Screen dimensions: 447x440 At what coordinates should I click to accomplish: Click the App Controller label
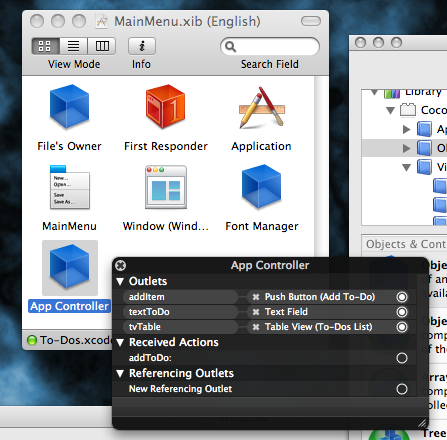69,306
